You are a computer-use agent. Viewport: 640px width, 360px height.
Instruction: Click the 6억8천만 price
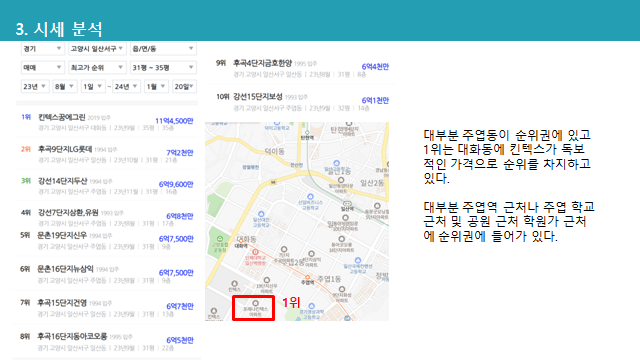tap(180, 216)
